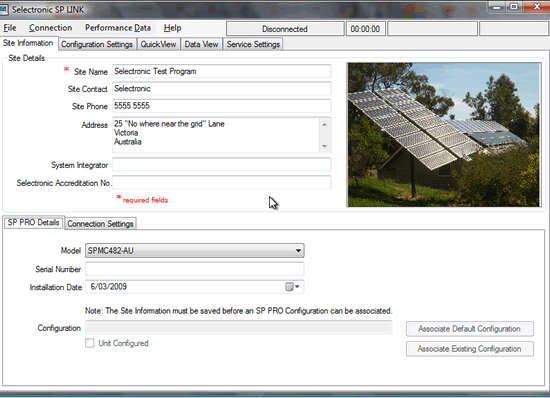The height and width of the screenshot is (398, 550).
Task: Click into the Site Name field
Action: (222, 71)
